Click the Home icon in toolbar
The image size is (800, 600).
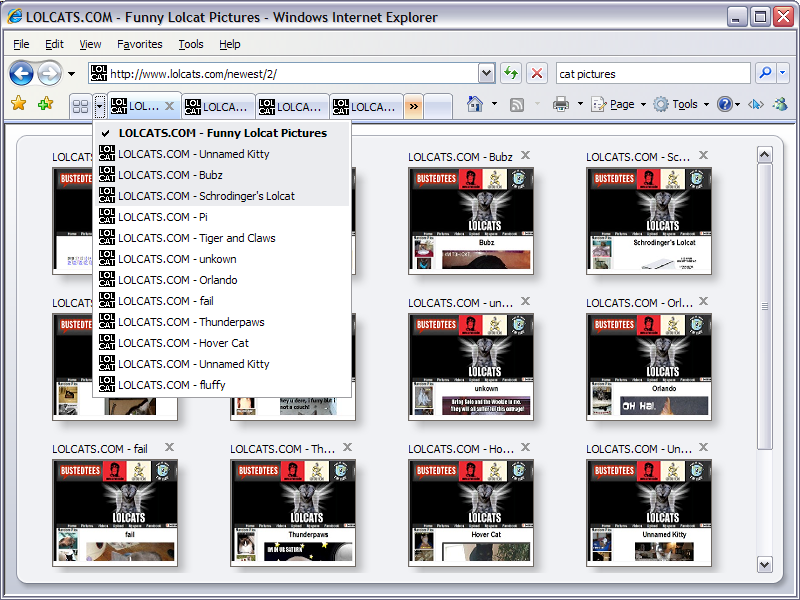point(475,104)
